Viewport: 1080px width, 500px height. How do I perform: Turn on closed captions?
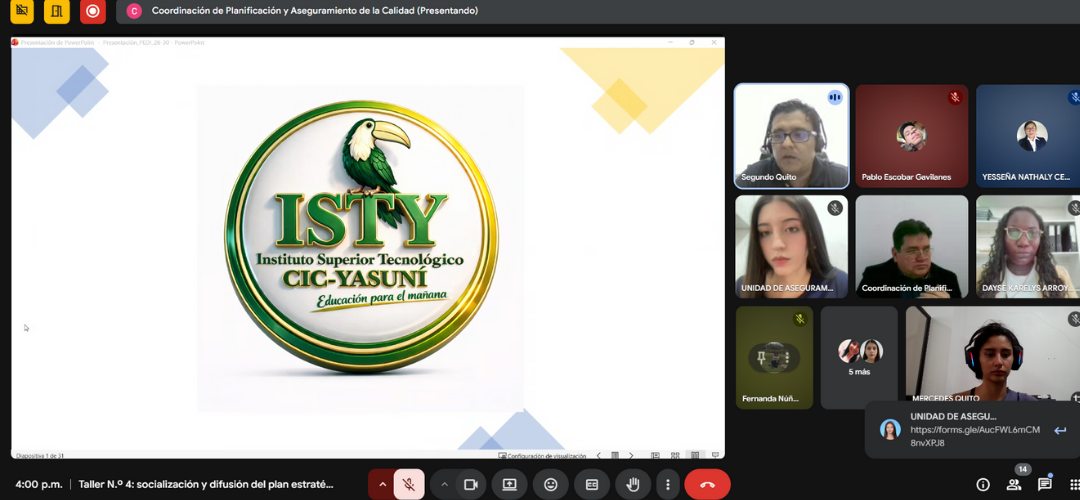[591, 484]
